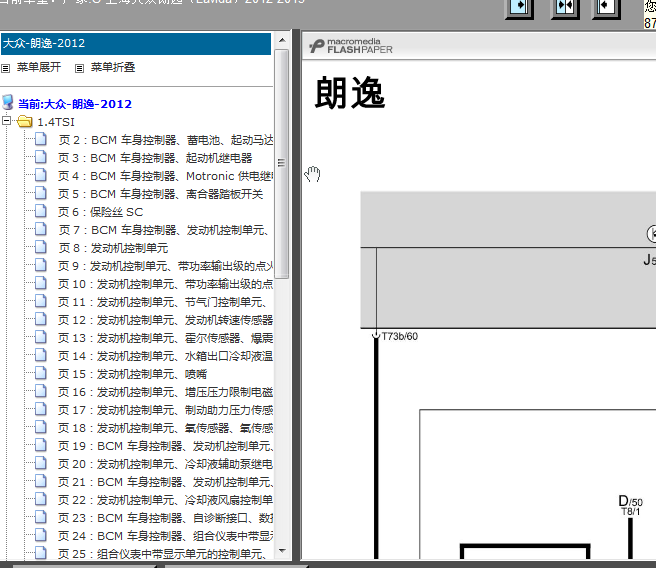Open 页 15 发动机控制单元、喷嘴 page
Screen dimensions: 656x568
pos(133,374)
